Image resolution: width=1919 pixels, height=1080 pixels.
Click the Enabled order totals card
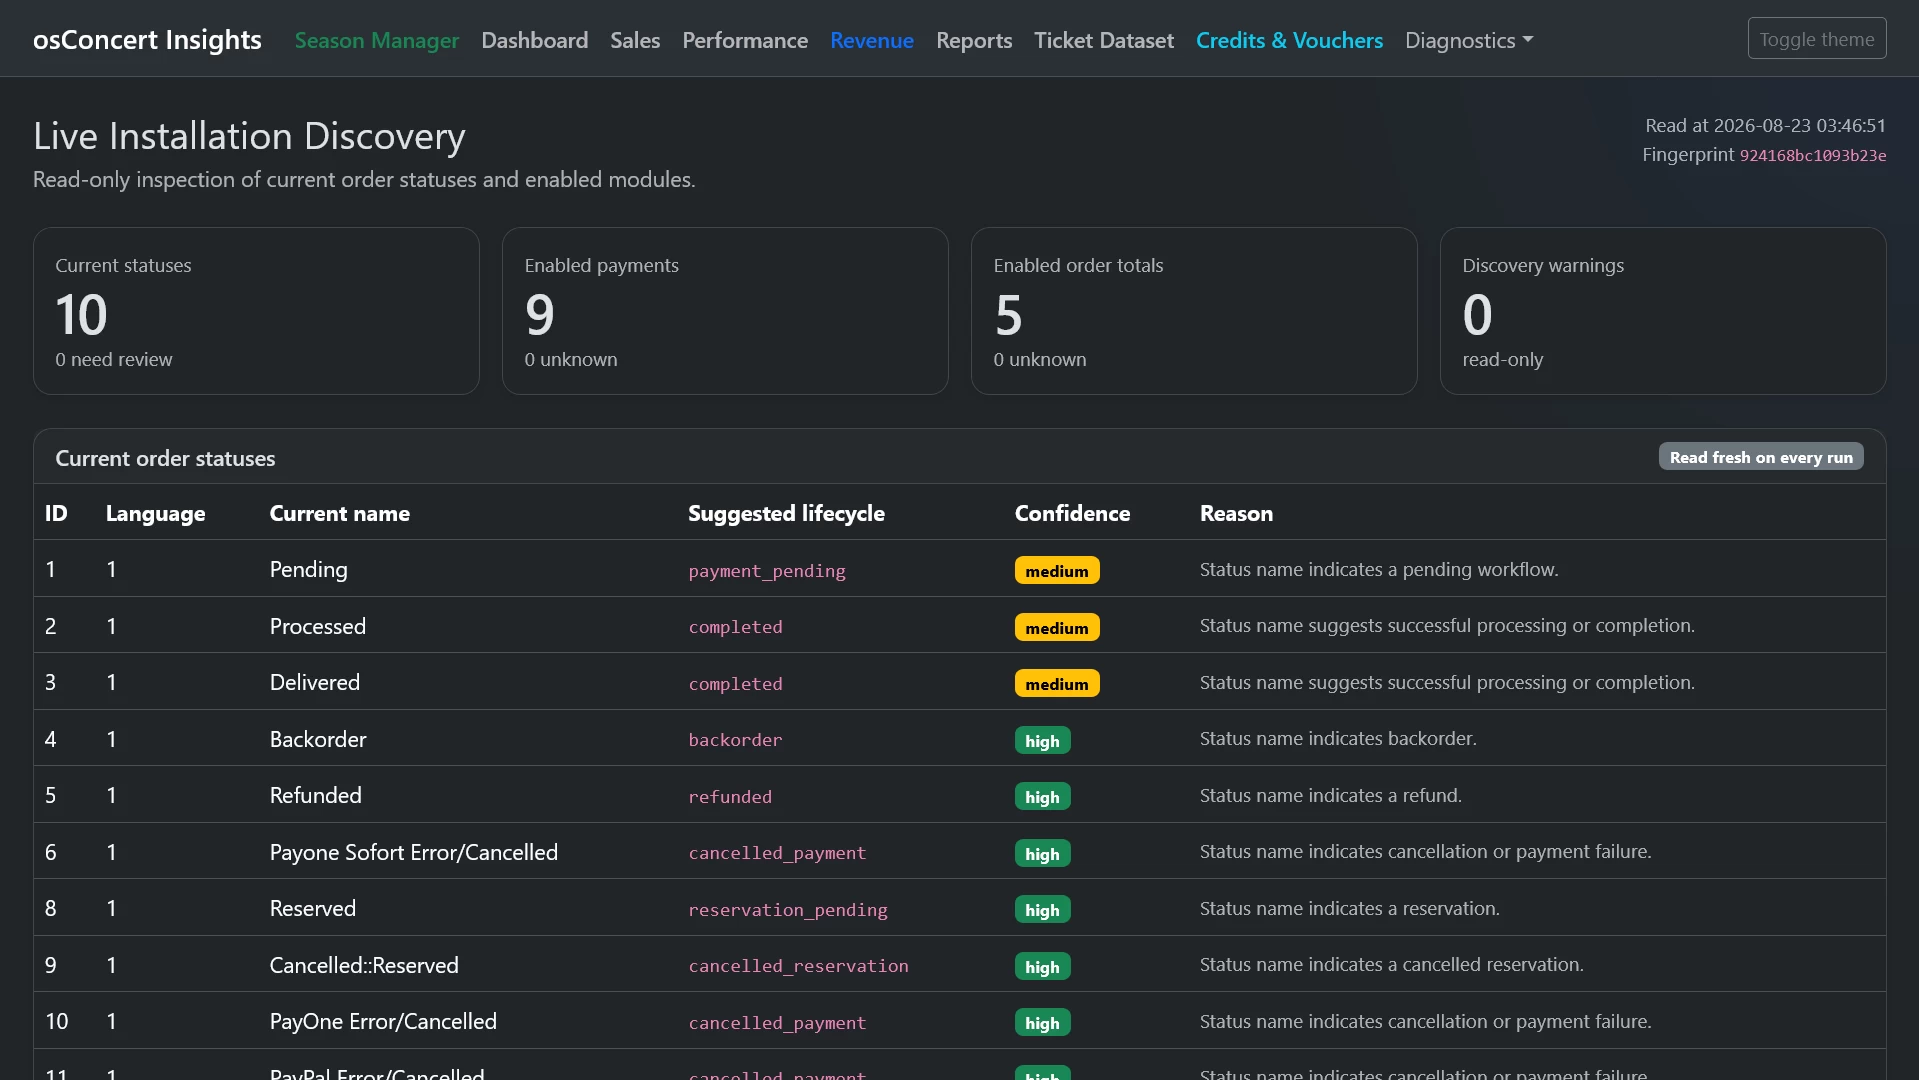[1194, 311]
